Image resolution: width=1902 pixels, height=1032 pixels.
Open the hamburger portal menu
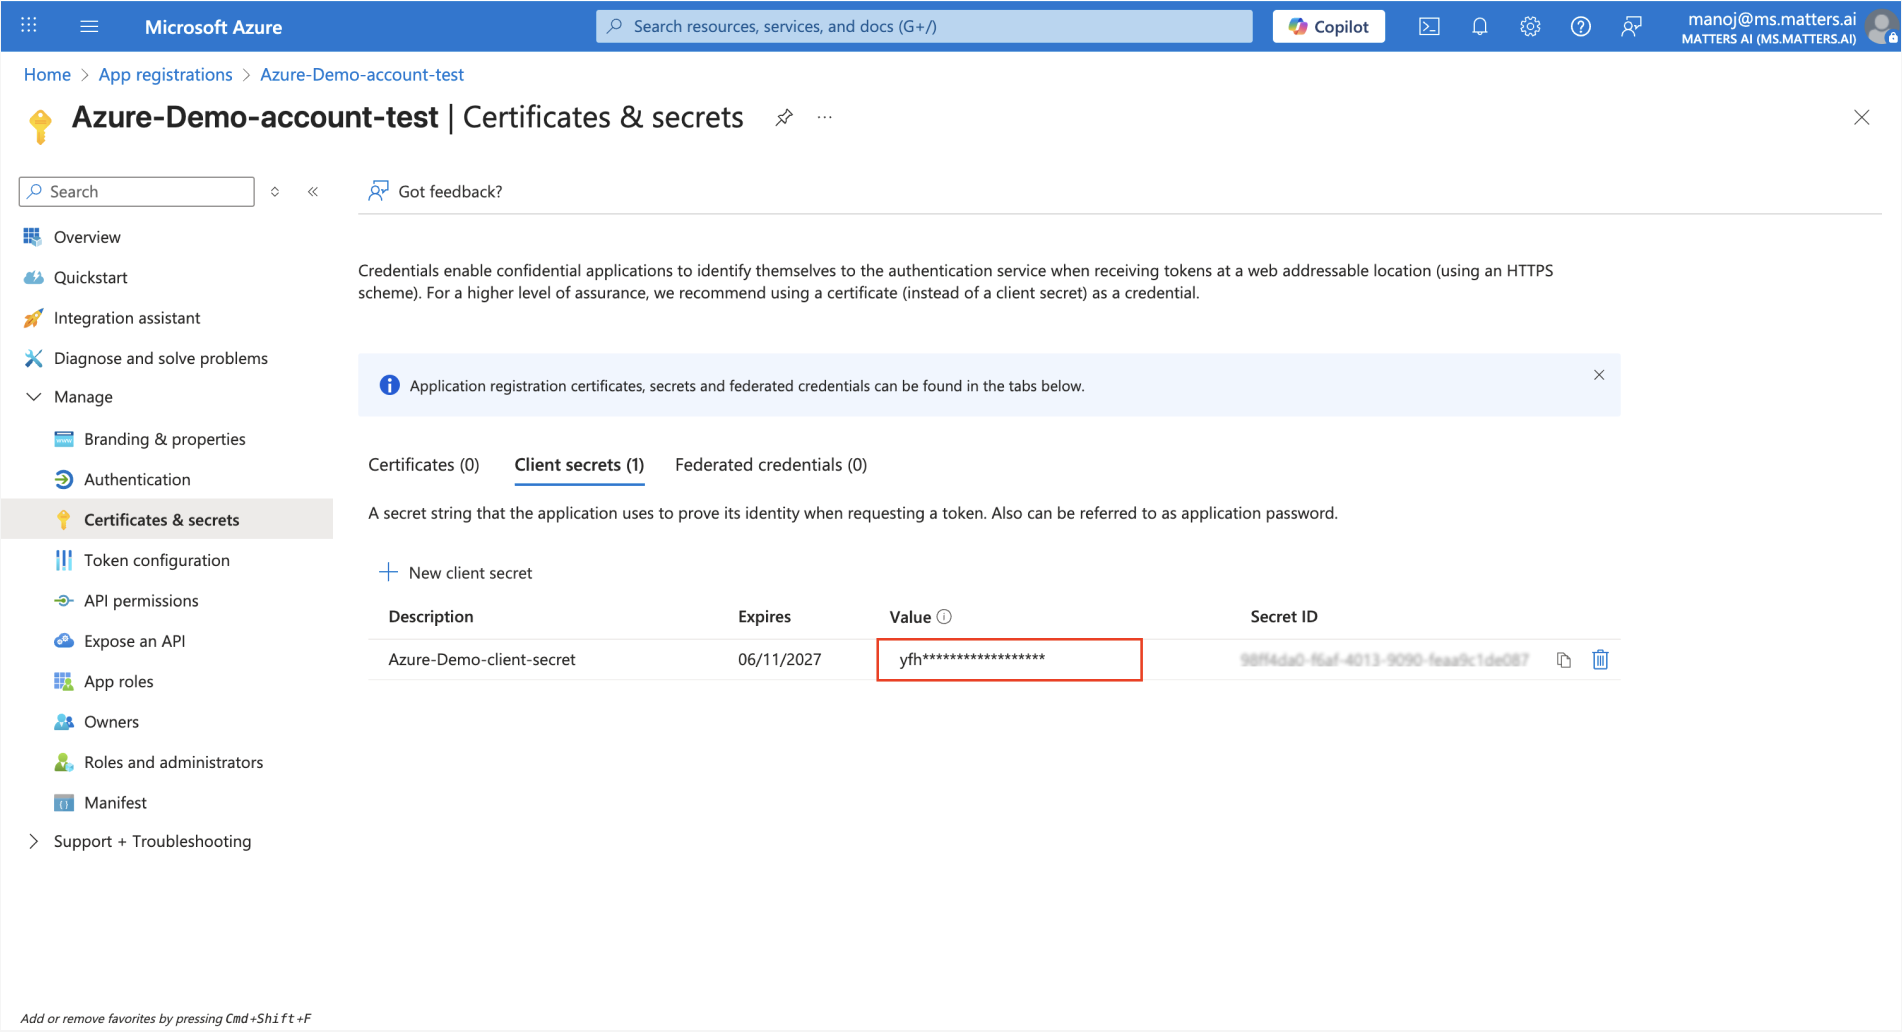(89, 26)
